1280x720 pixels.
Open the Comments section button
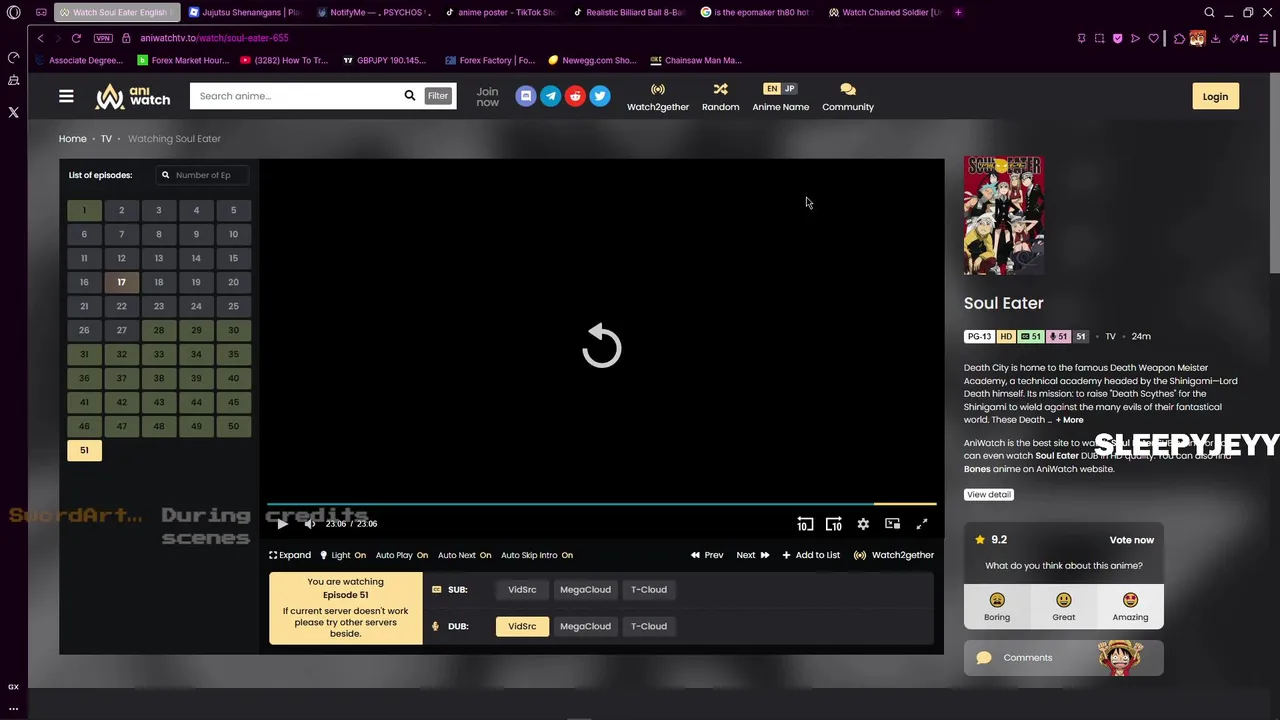click(x=1063, y=658)
